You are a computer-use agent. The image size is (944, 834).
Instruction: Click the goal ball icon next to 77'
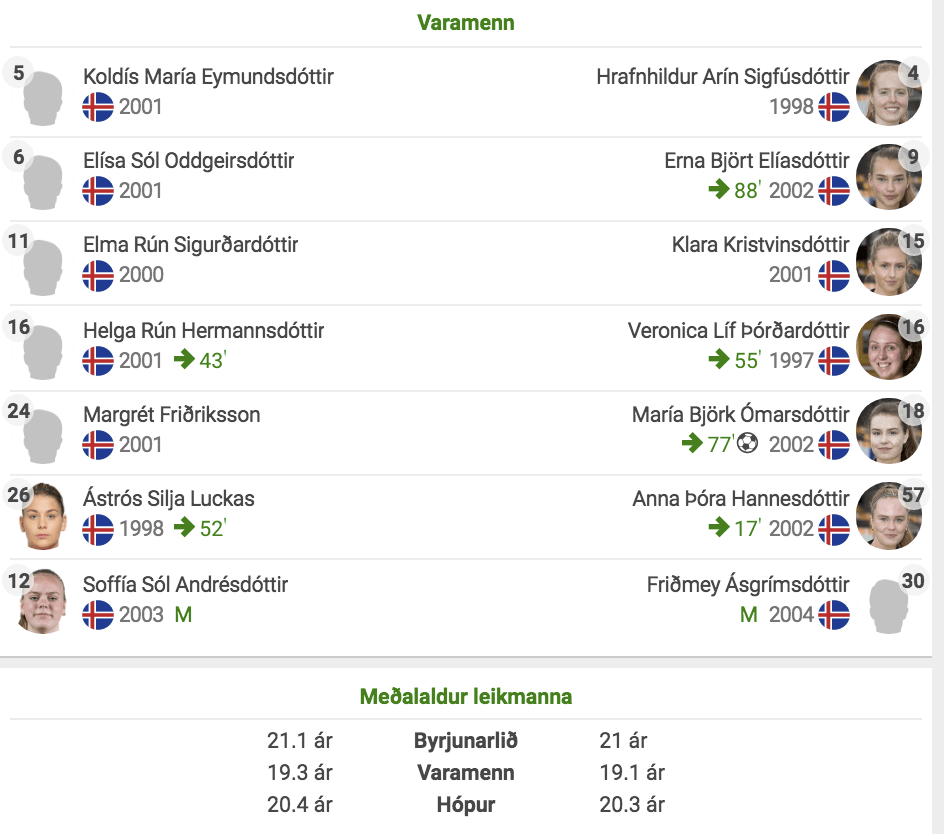(x=747, y=443)
